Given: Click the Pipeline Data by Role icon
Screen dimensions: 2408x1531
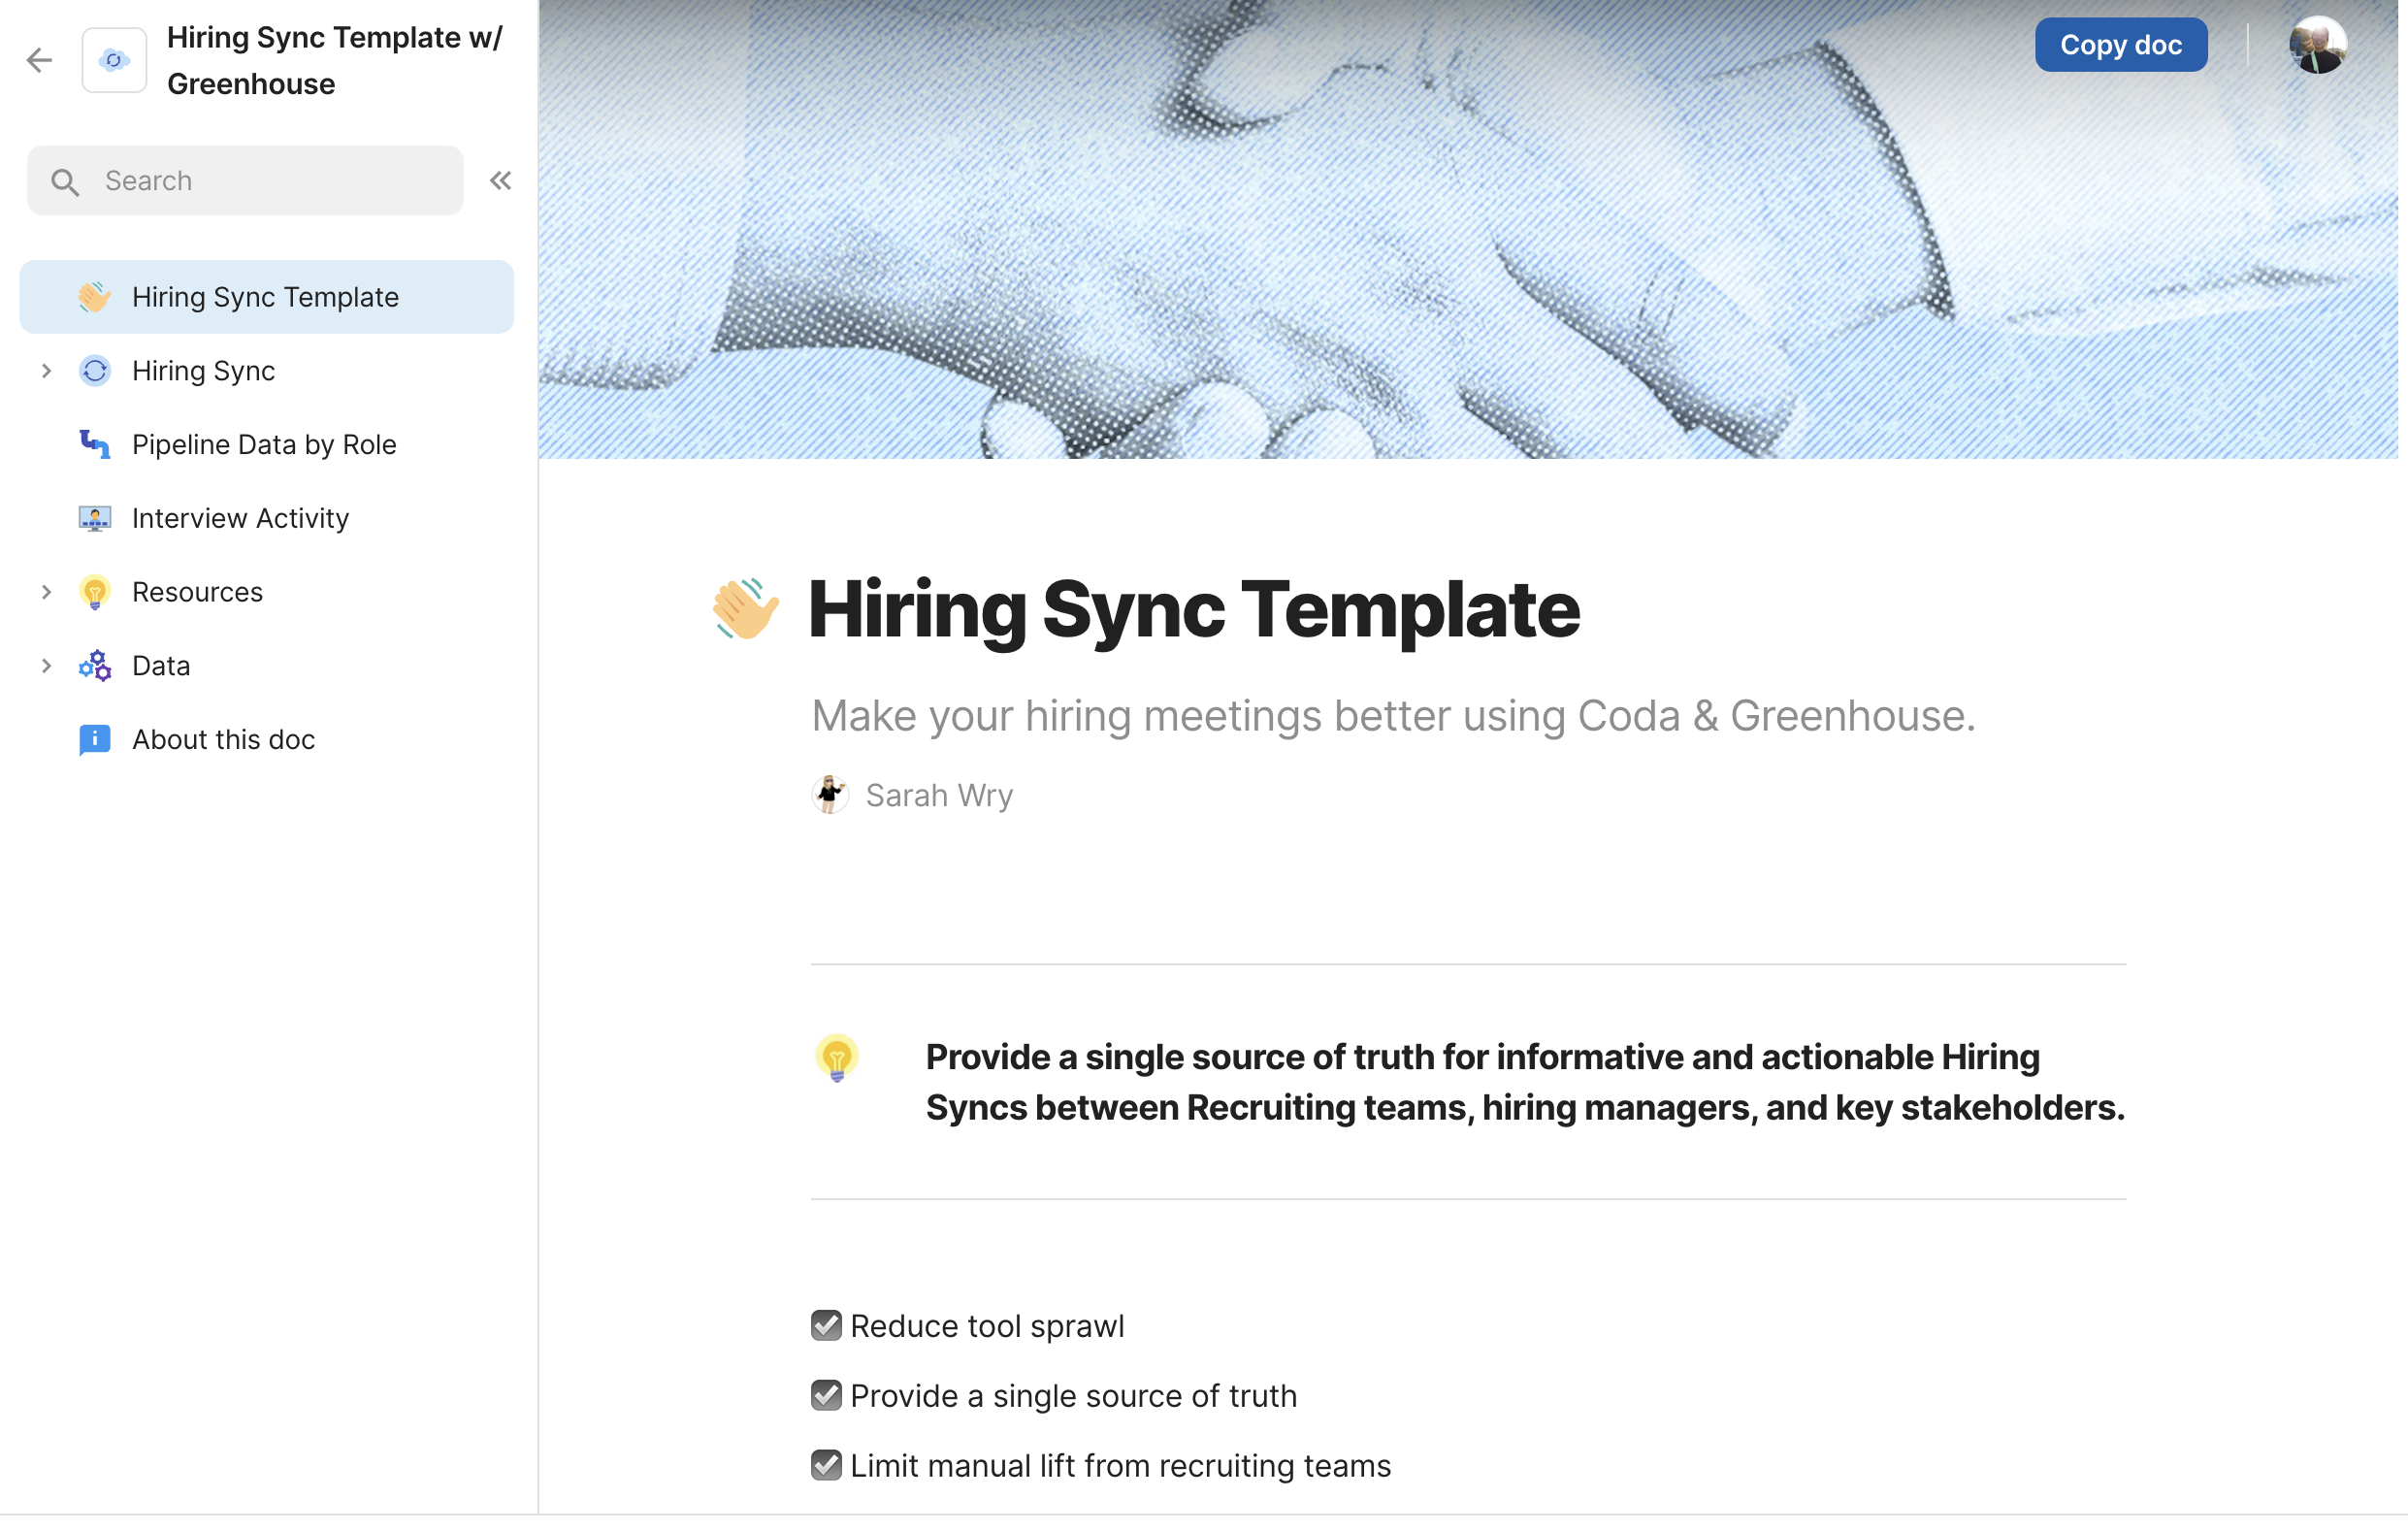Looking at the screenshot, I should point(95,444).
